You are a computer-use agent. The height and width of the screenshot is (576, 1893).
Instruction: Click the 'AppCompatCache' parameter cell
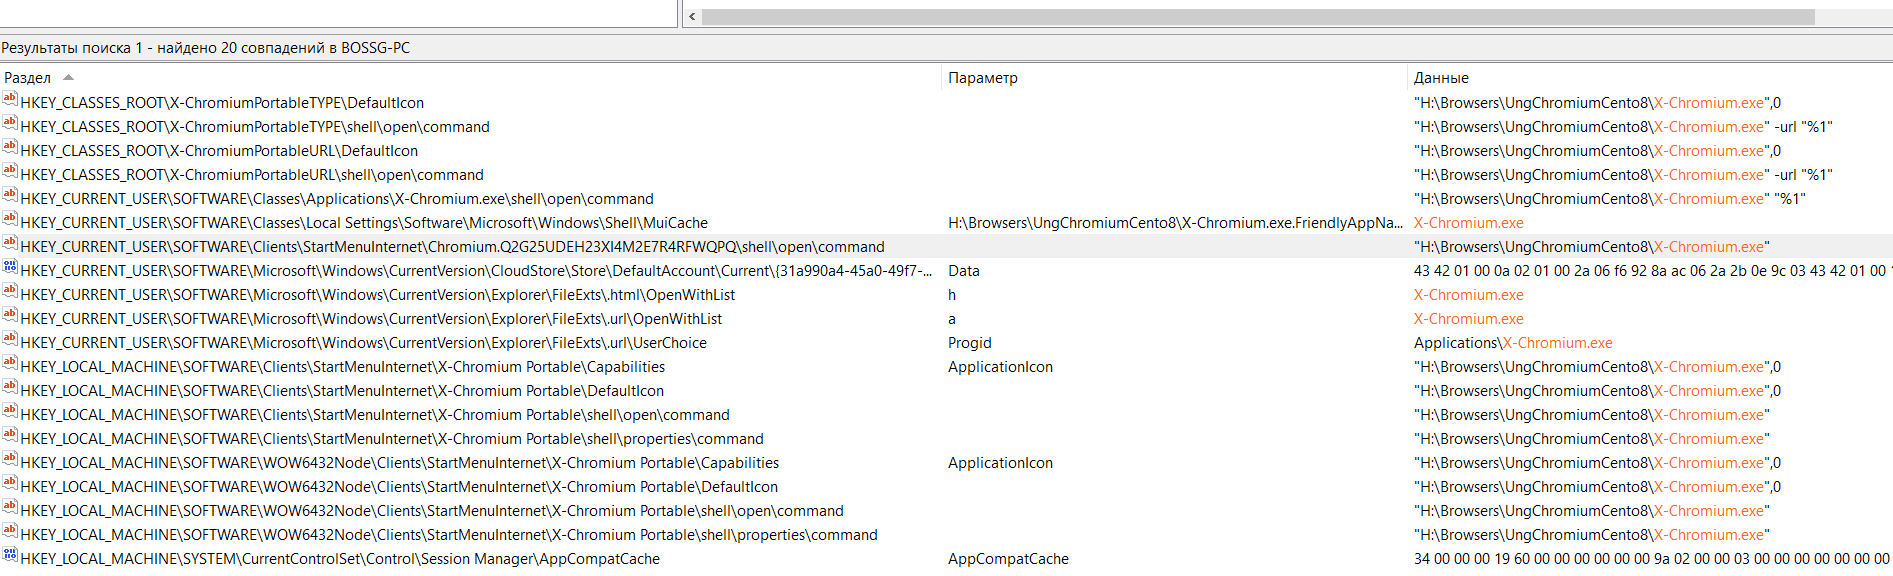pyautogui.click(x=1008, y=559)
